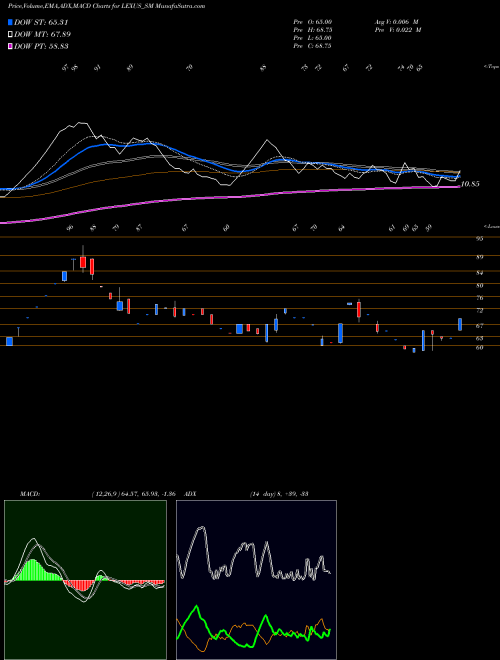
Task: Click the ADX chart panel
Action: (x=256, y=580)
